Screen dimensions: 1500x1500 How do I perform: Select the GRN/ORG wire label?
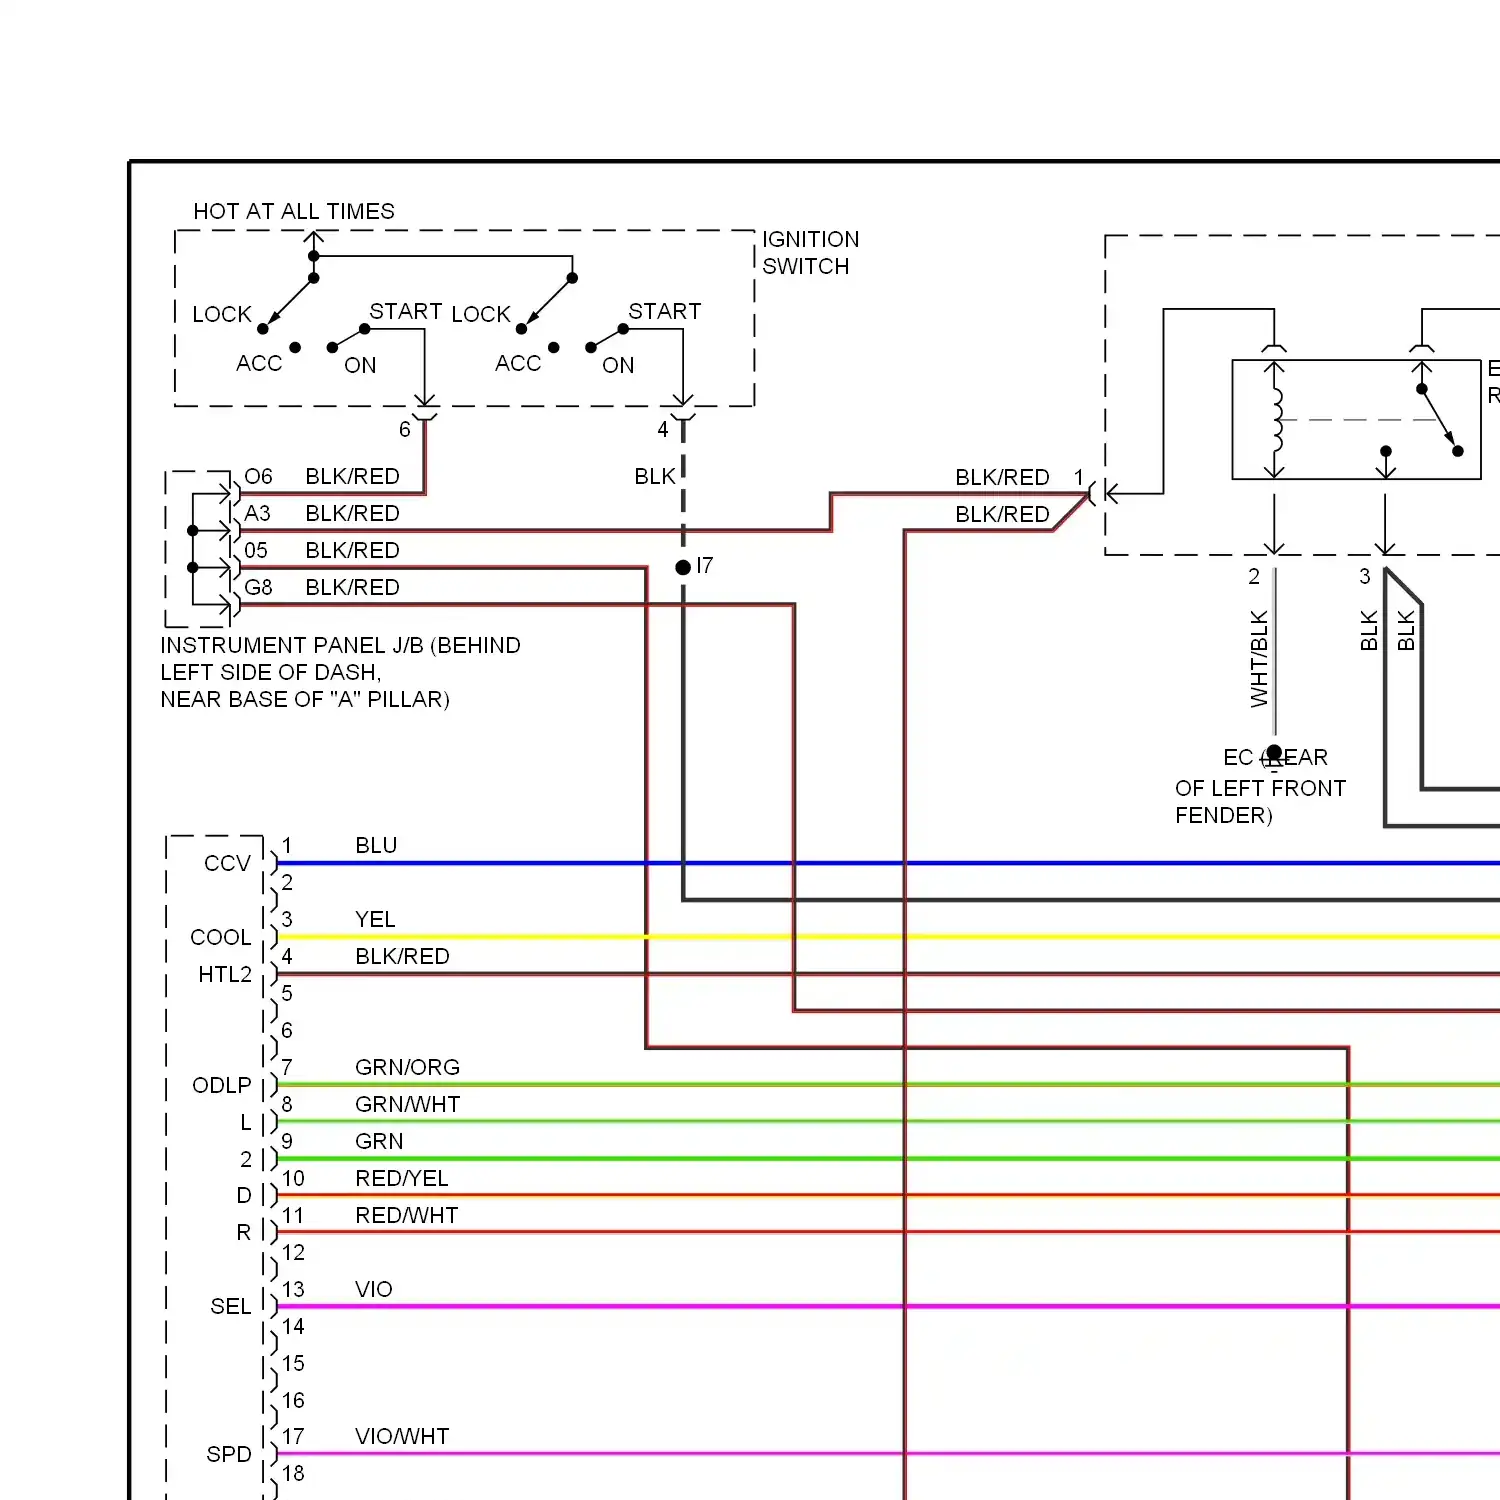[x=407, y=1067]
